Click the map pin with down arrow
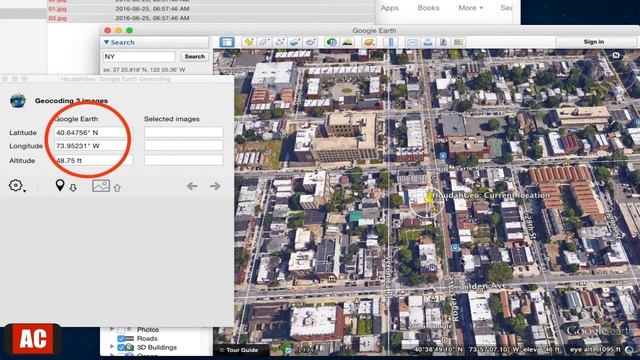The width and height of the screenshot is (640, 360). click(x=66, y=186)
